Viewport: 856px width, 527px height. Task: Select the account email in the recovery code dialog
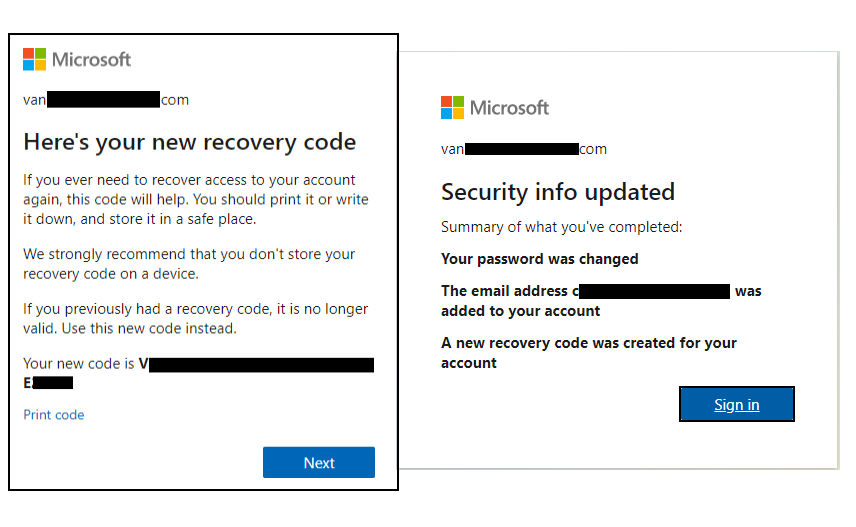[105, 100]
